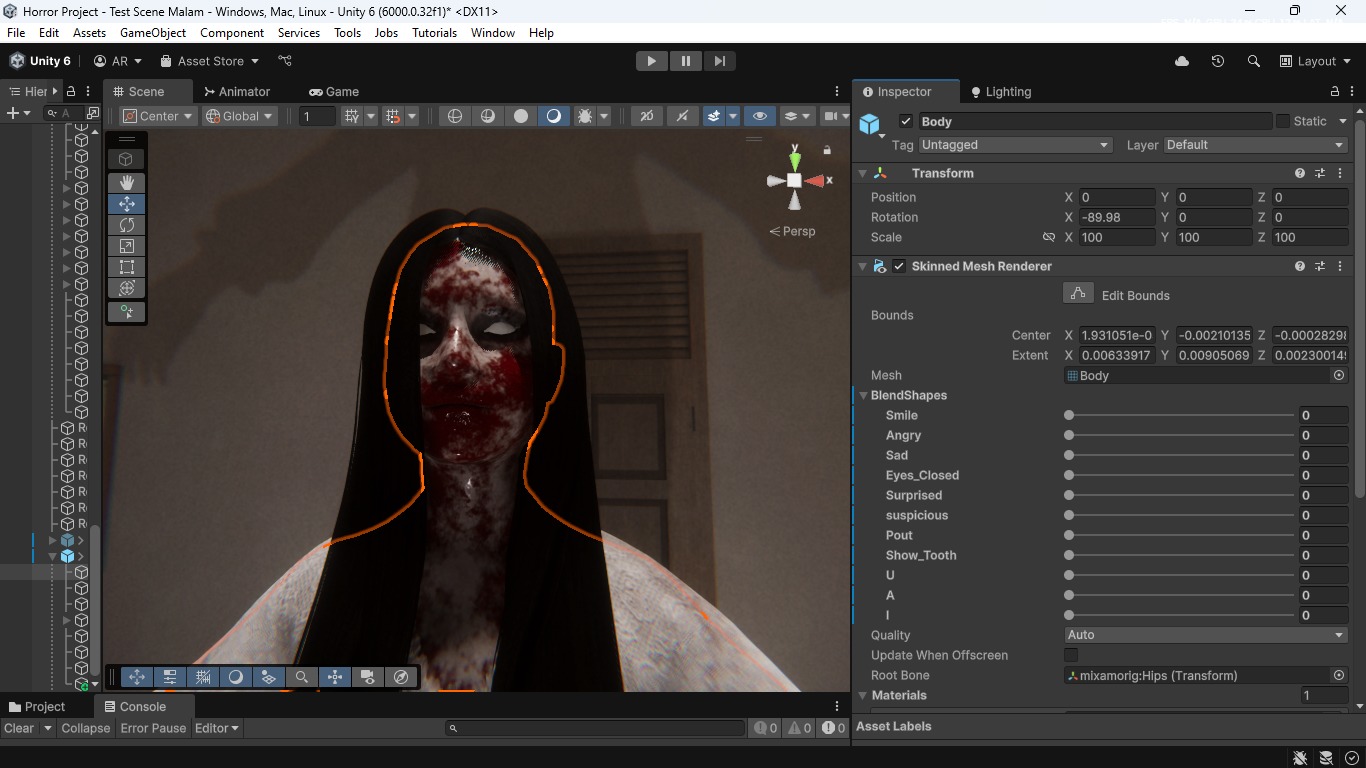Select the Scale tool
Screen dimensions: 1366x768
coord(126,246)
